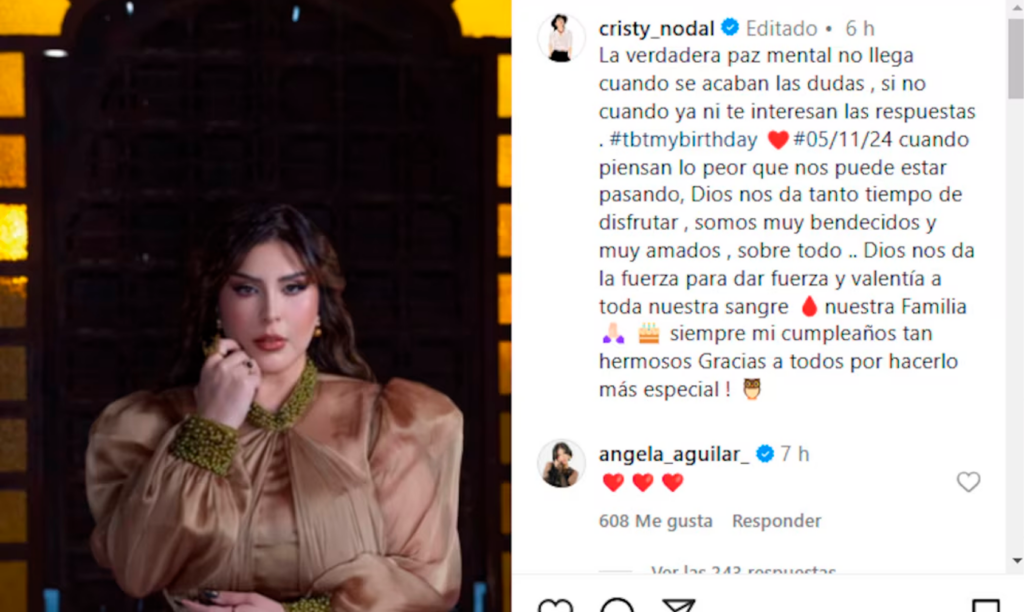Click the scrollbar up arrow in the comments
The image size is (1024, 612).
click(1016, 8)
